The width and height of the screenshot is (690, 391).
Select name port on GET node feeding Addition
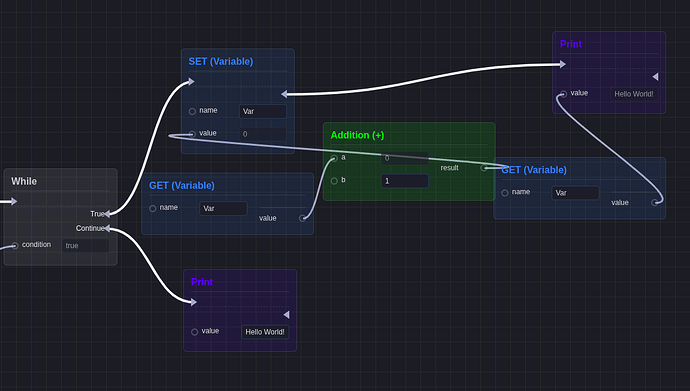pyautogui.click(x=153, y=208)
